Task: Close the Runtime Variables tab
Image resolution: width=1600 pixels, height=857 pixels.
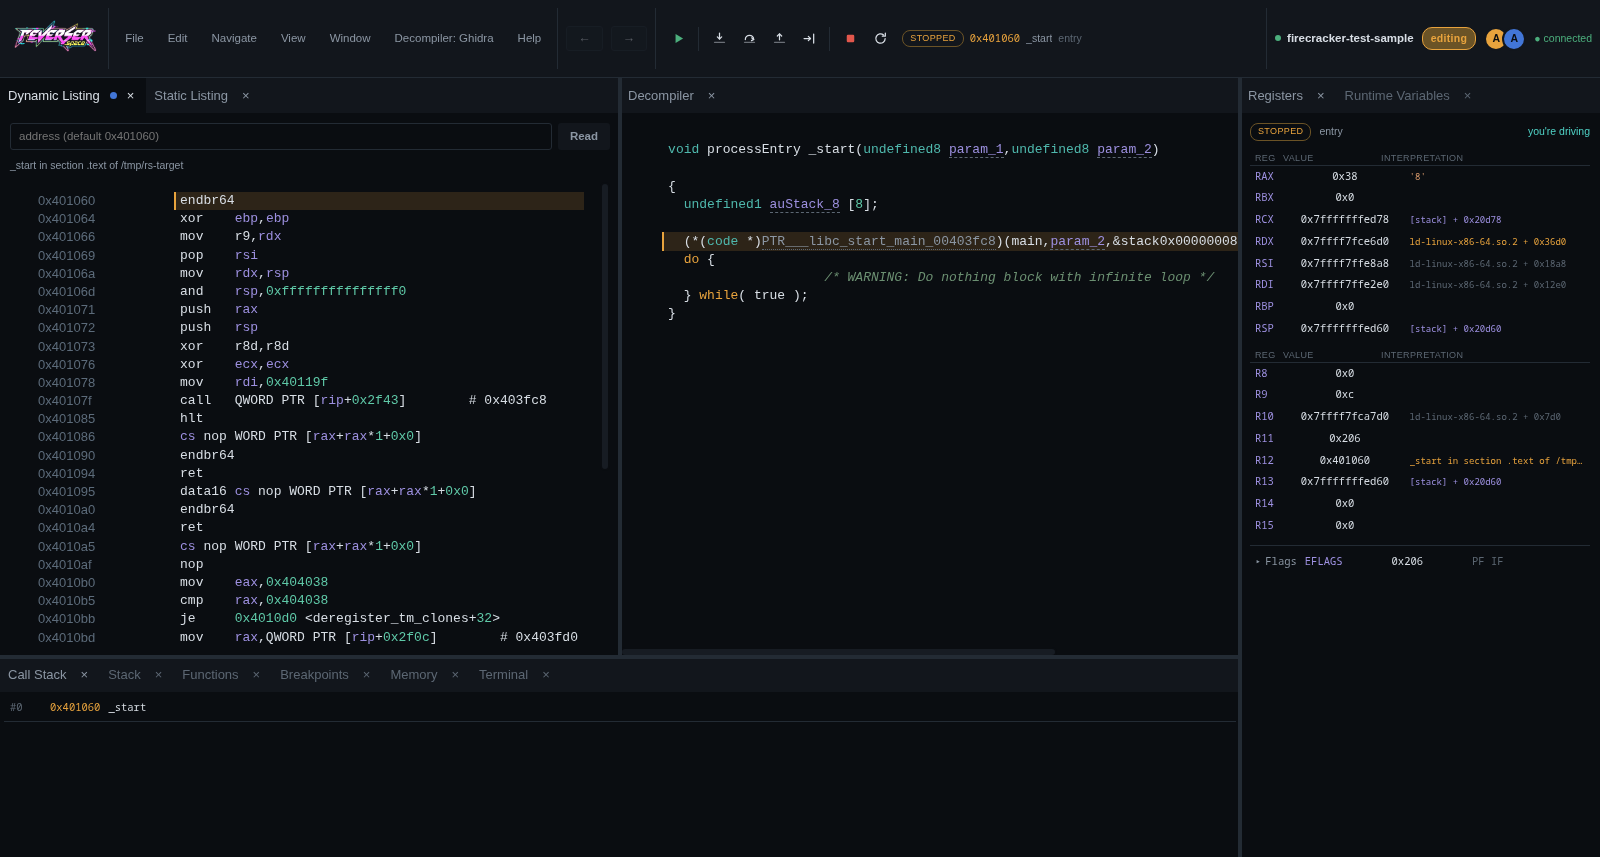Action: (1467, 96)
